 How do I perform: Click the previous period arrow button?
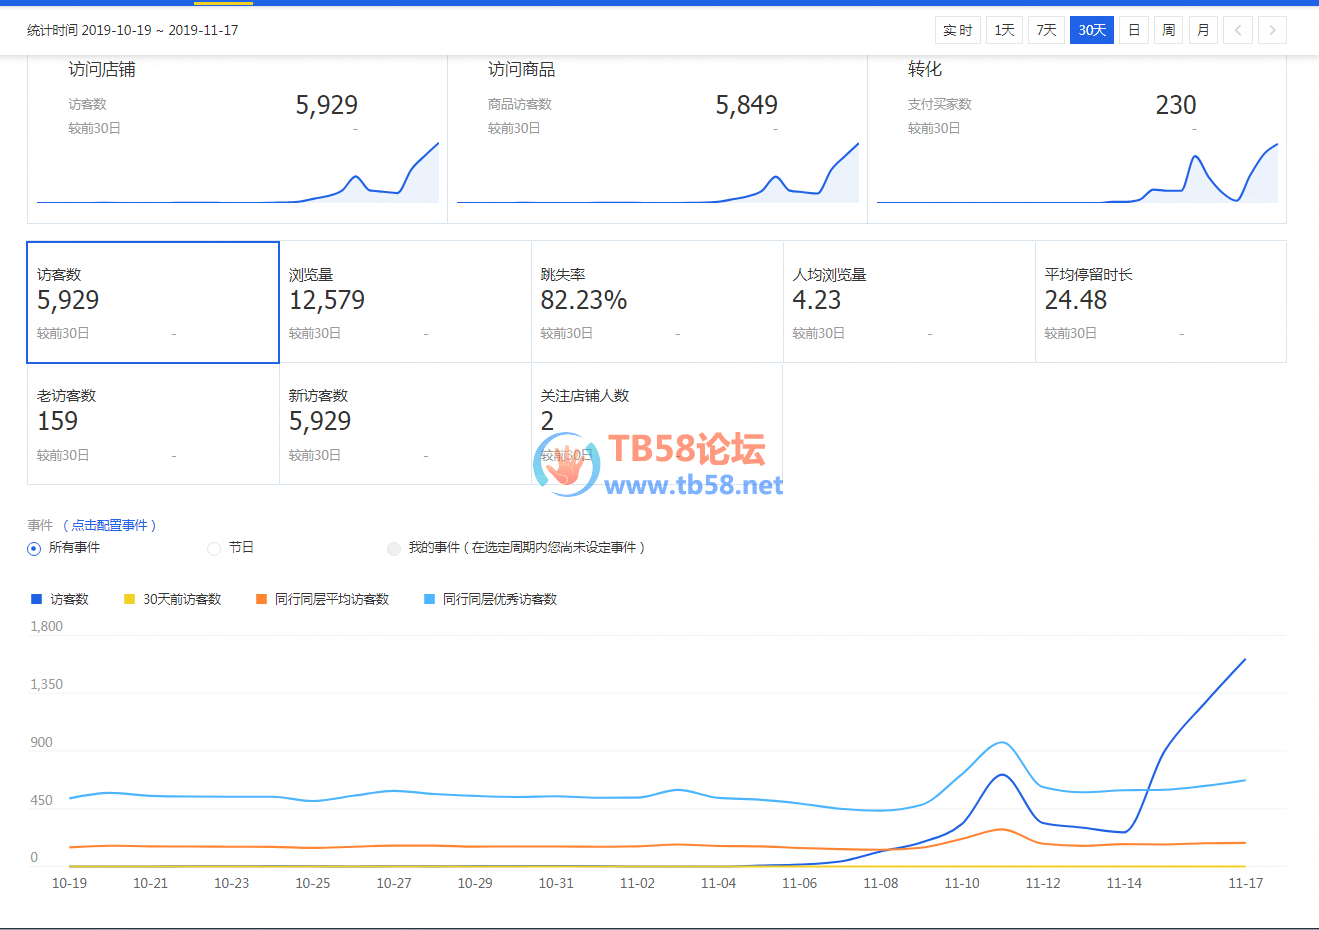pos(1238,30)
